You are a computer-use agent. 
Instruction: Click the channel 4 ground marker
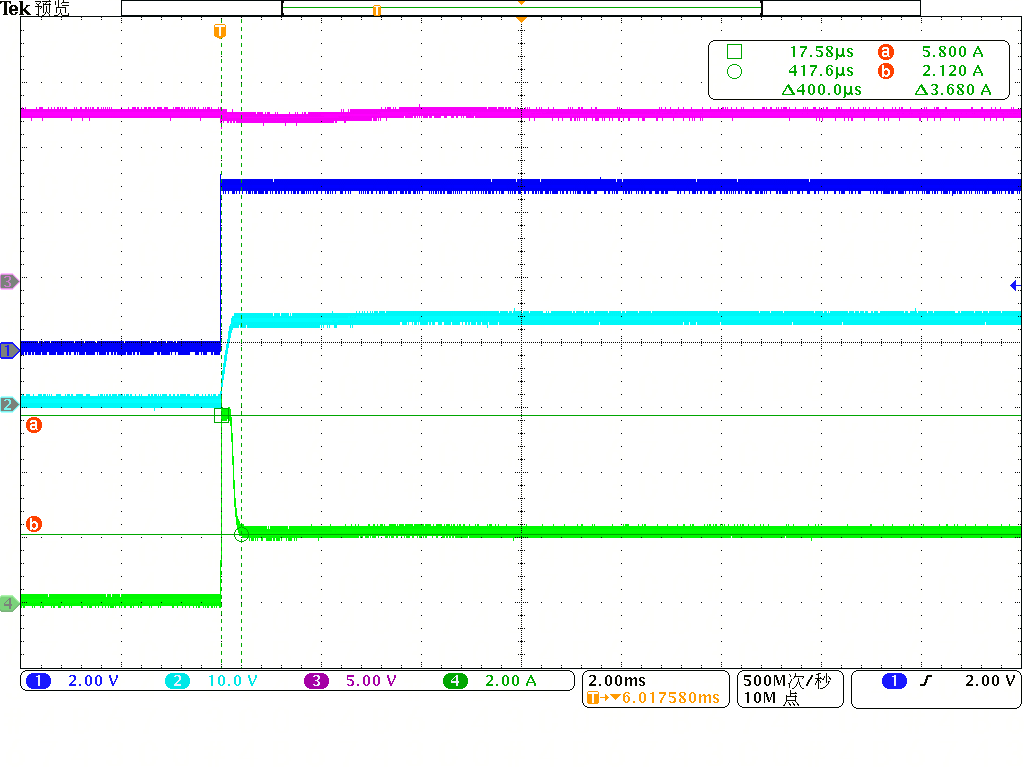[x=9, y=603]
